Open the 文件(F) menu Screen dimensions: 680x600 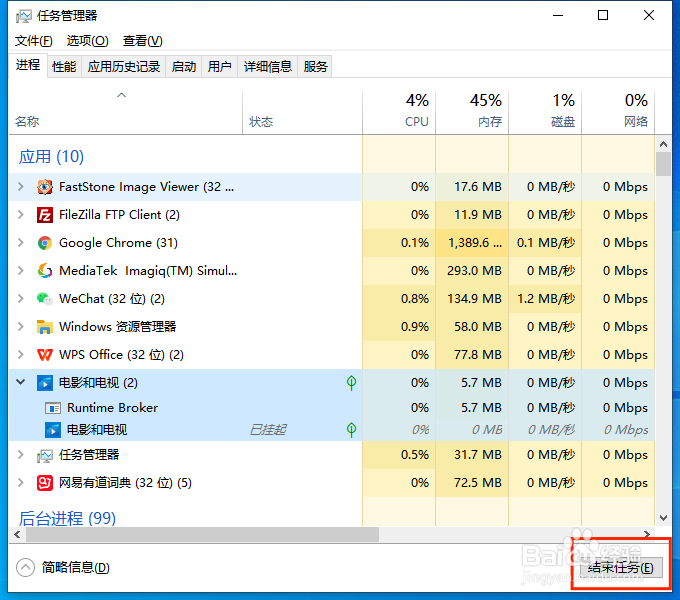34,41
